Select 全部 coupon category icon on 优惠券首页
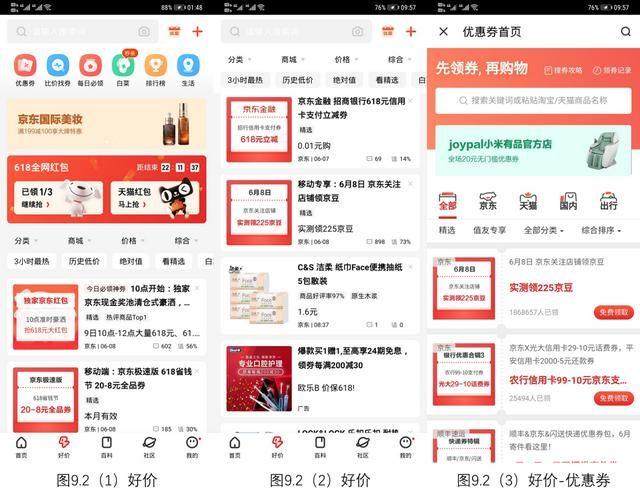Image resolution: width=640 pixels, height=498 pixels. [x=447, y=201]
